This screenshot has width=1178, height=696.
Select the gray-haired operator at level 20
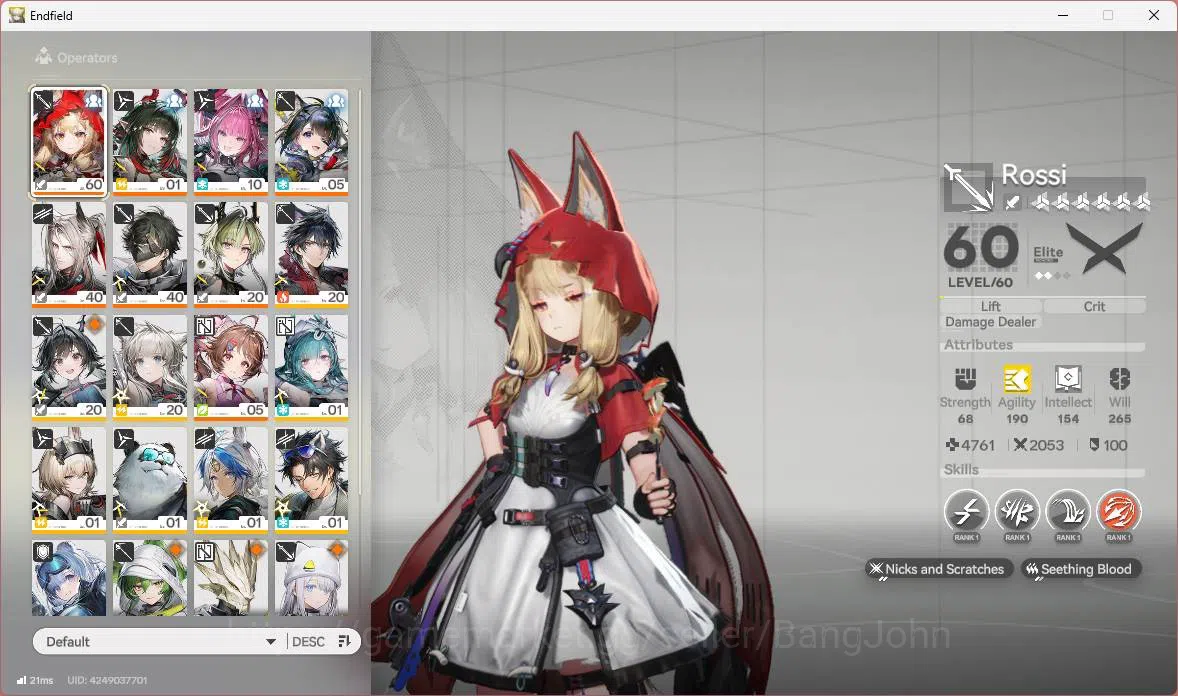click(150, 367)
